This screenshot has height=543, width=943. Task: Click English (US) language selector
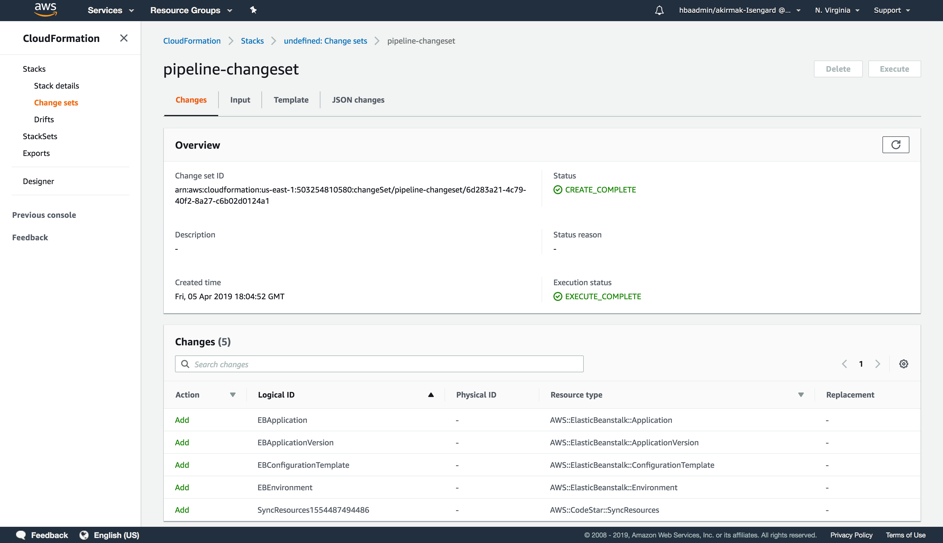tap(116, 535)
